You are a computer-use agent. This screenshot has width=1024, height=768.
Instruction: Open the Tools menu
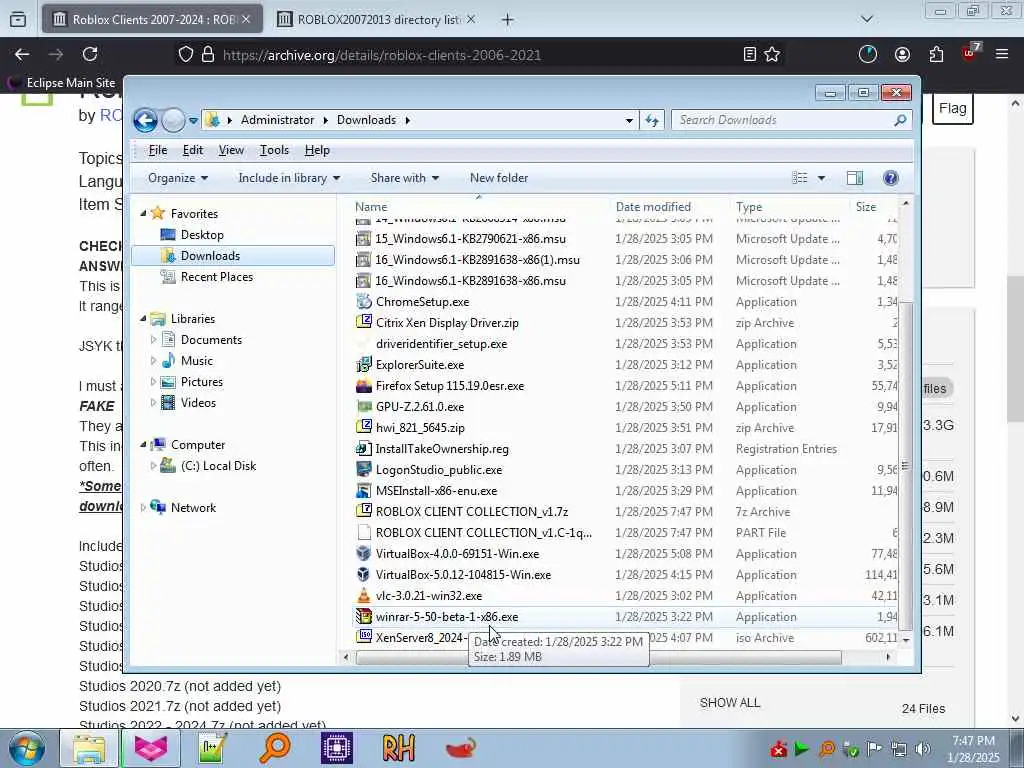pyautogui.click(x=274, y=150)
